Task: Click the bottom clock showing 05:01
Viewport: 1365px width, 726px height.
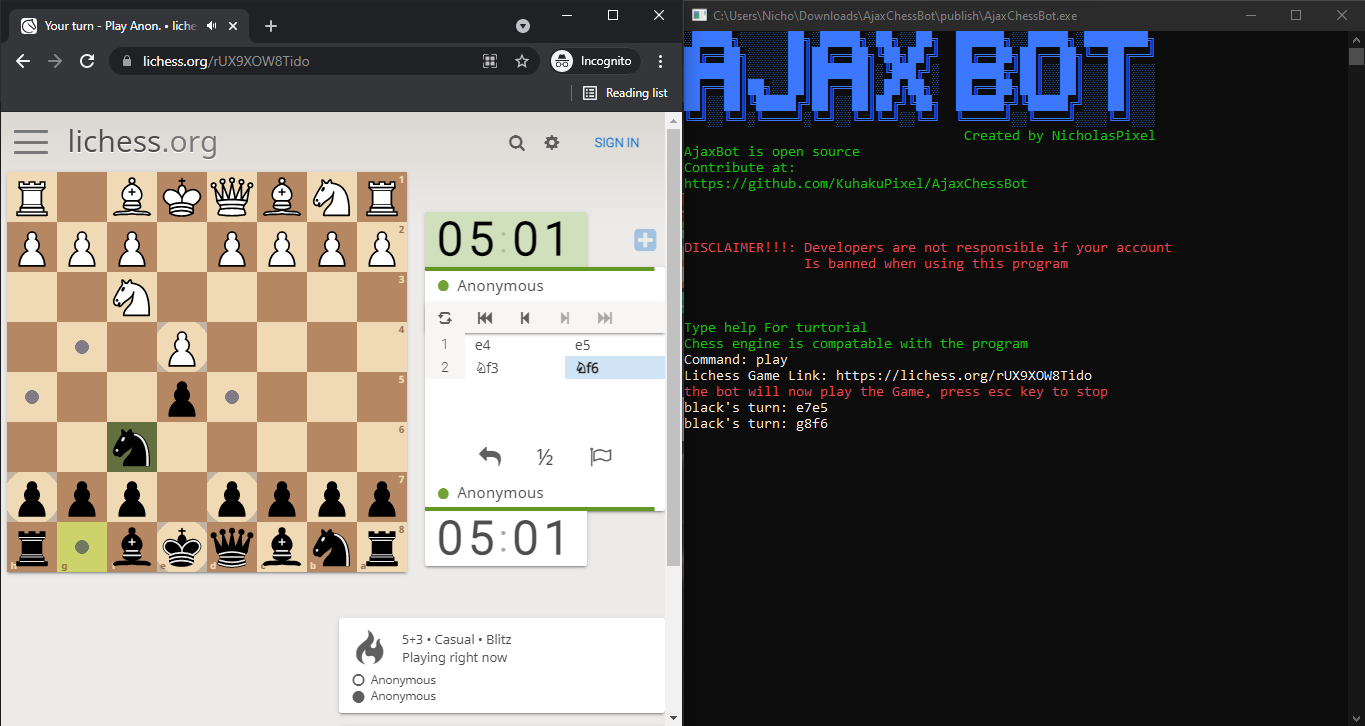Action: click(505, 538)
